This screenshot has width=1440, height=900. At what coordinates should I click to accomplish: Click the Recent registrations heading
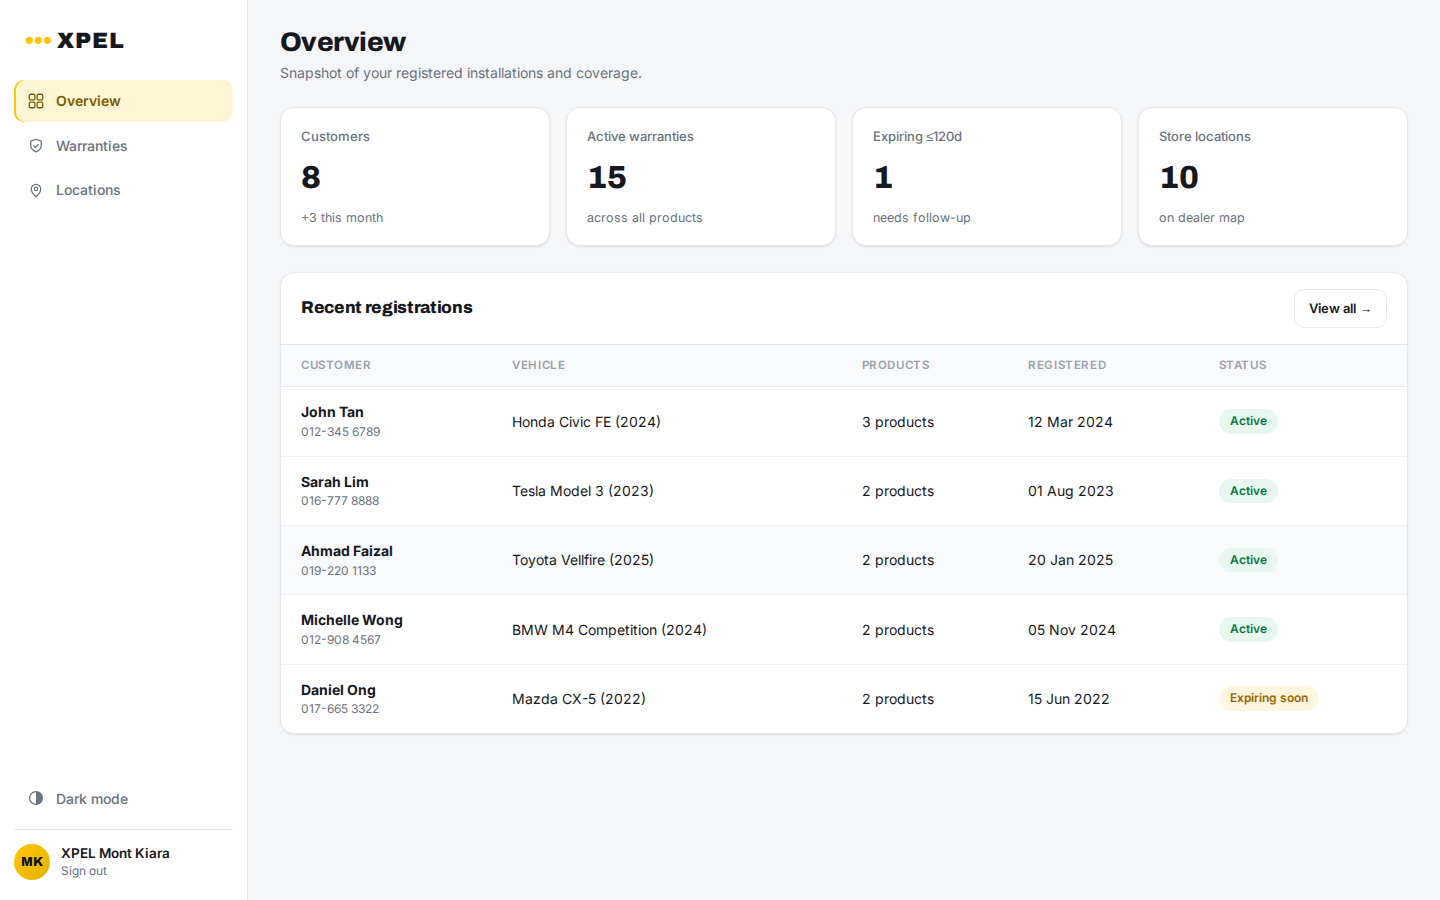click(x=387, y=308)
